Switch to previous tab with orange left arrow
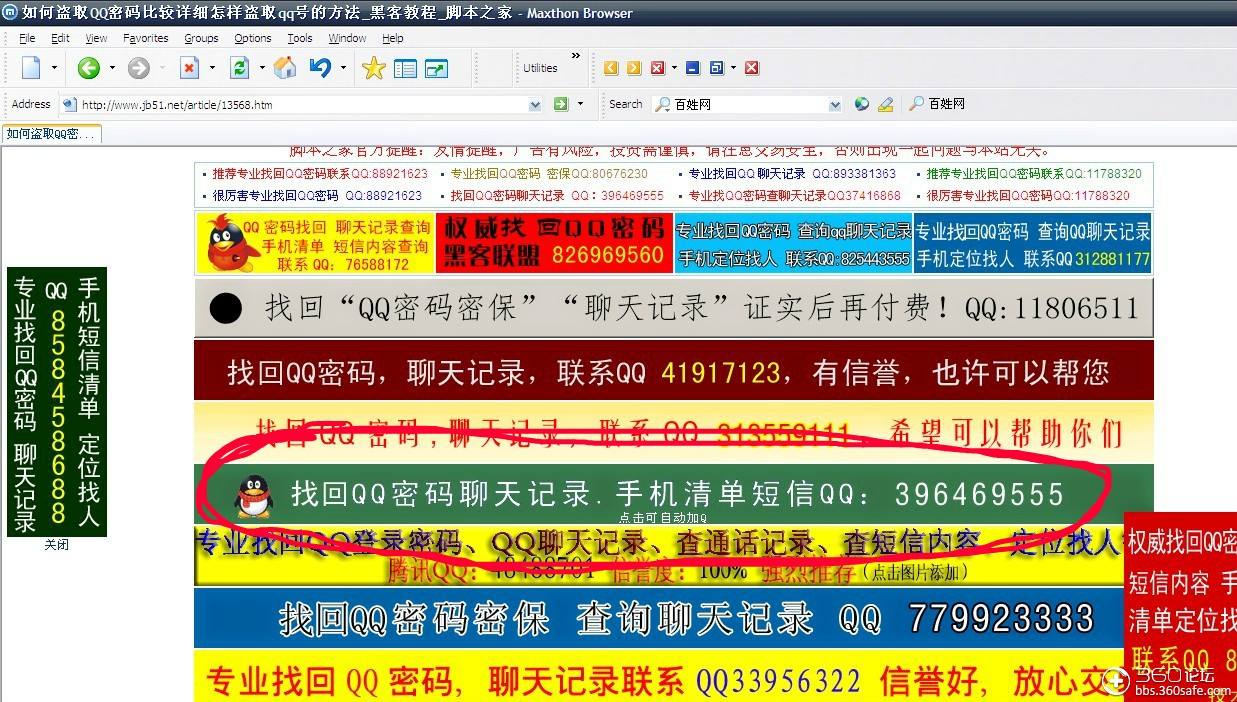The width and height of the screenshot is (1237, 702). click(611, 68)
